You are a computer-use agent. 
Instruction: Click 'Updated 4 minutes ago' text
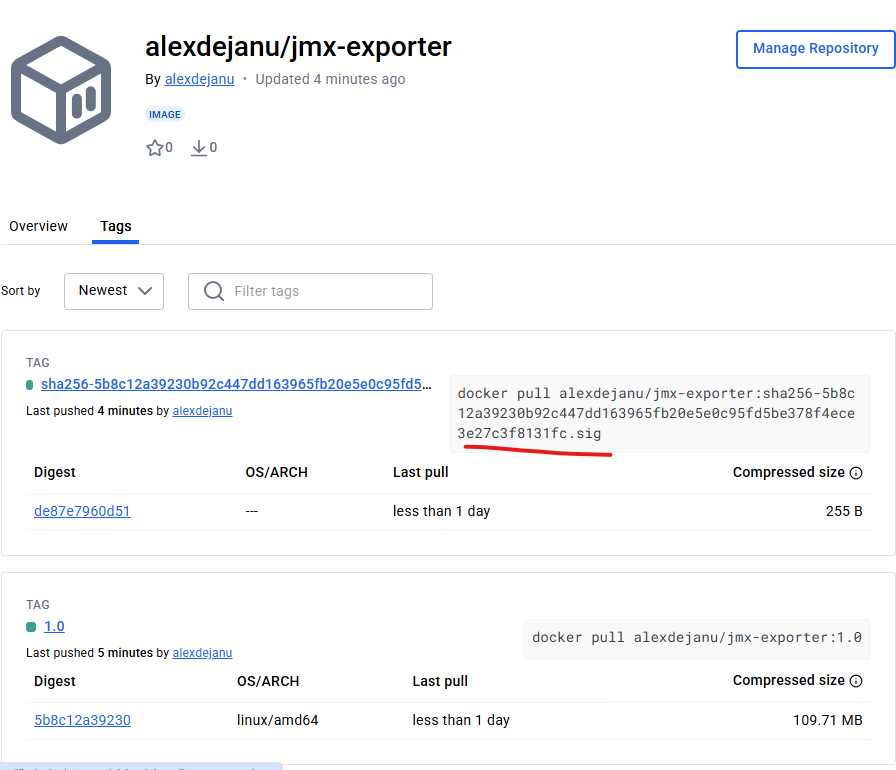330,79
